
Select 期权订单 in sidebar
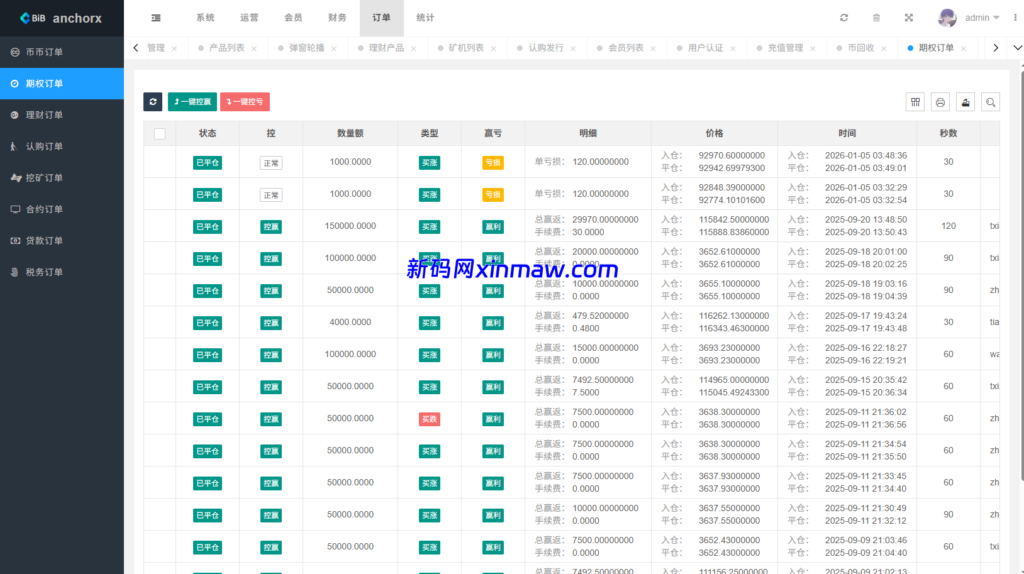62,84
